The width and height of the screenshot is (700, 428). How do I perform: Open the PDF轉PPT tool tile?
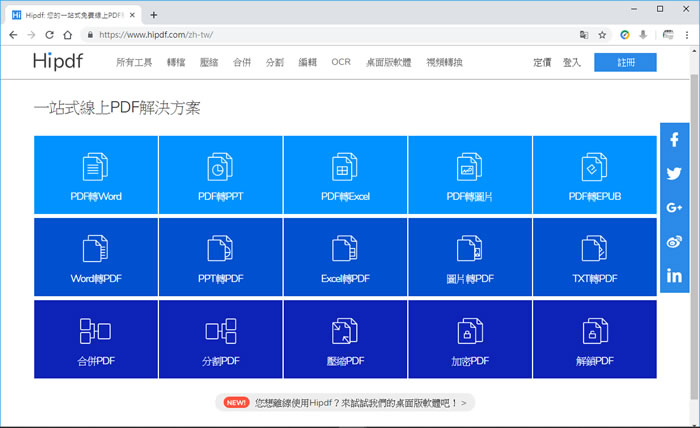coord(221,175)
